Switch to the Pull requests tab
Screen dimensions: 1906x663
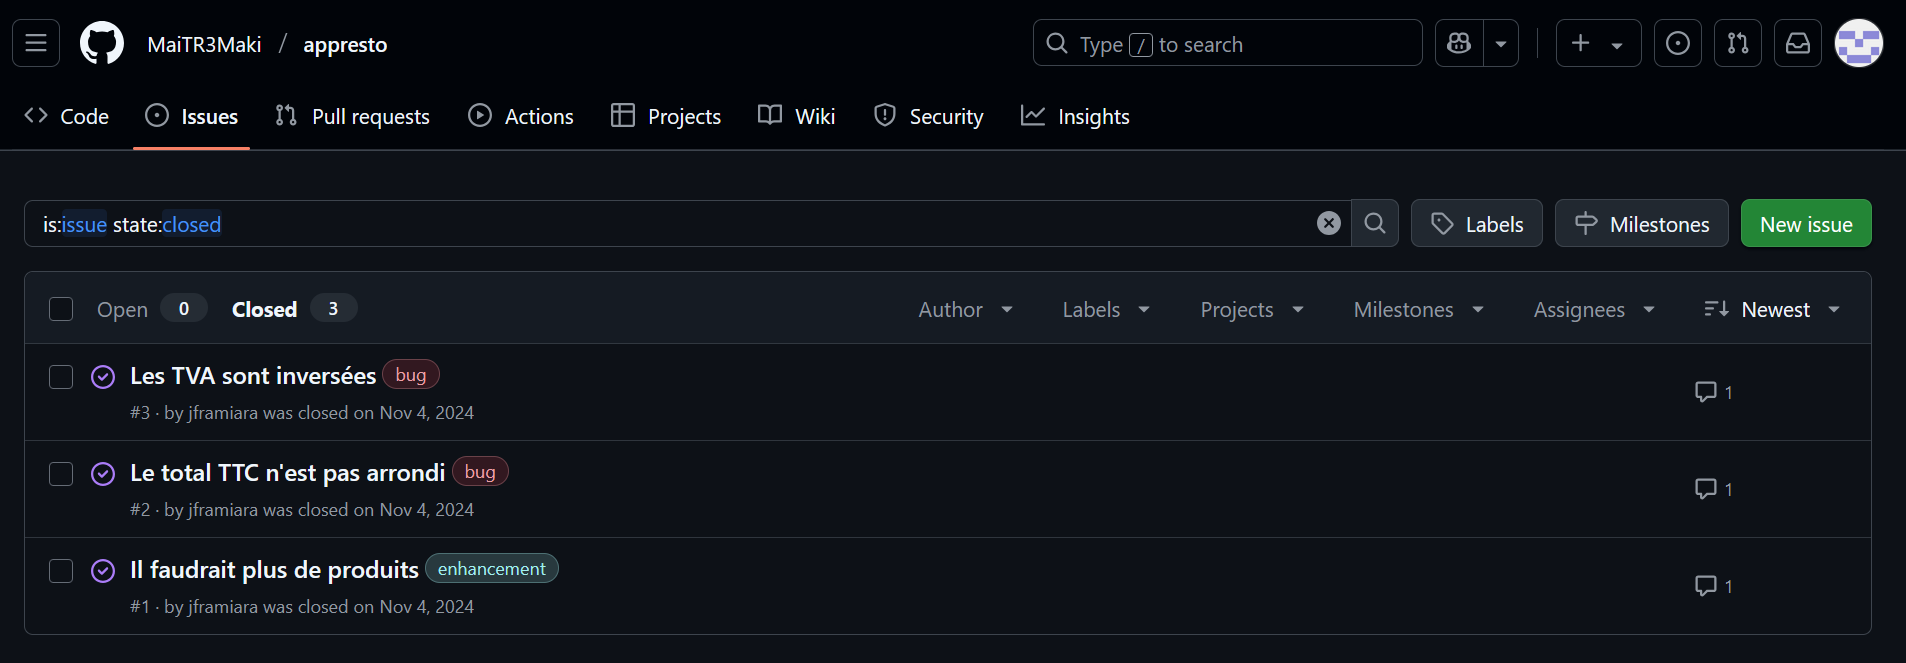coord(353,117)
